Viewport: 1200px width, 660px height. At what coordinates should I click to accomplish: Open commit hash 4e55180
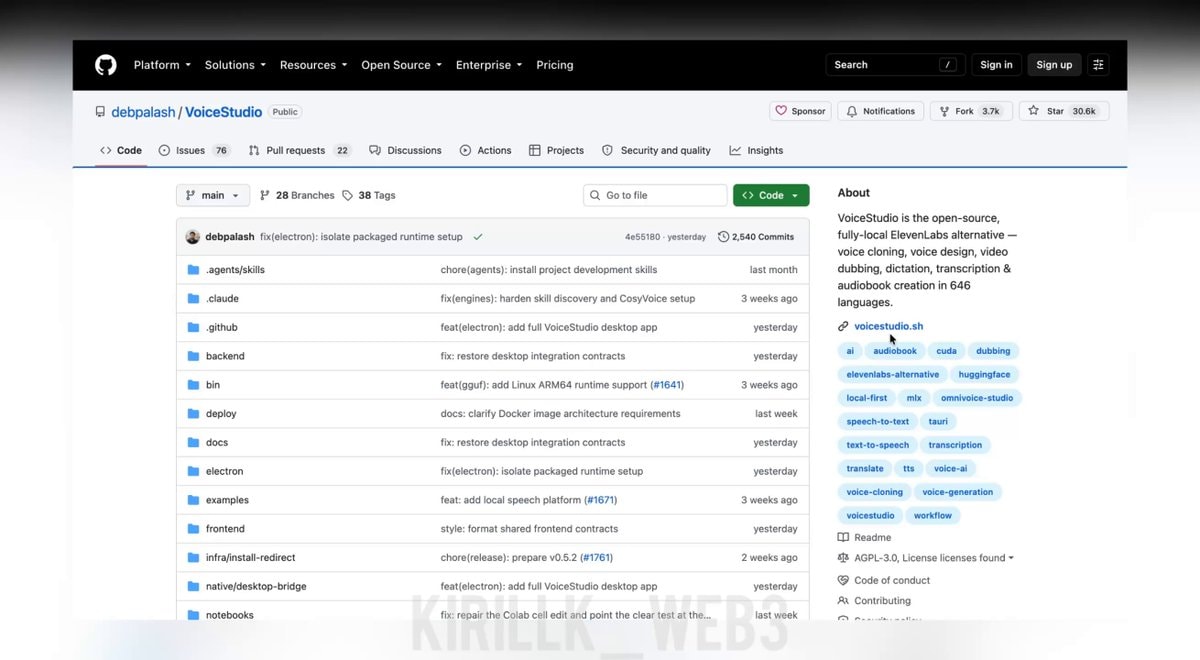643,237
